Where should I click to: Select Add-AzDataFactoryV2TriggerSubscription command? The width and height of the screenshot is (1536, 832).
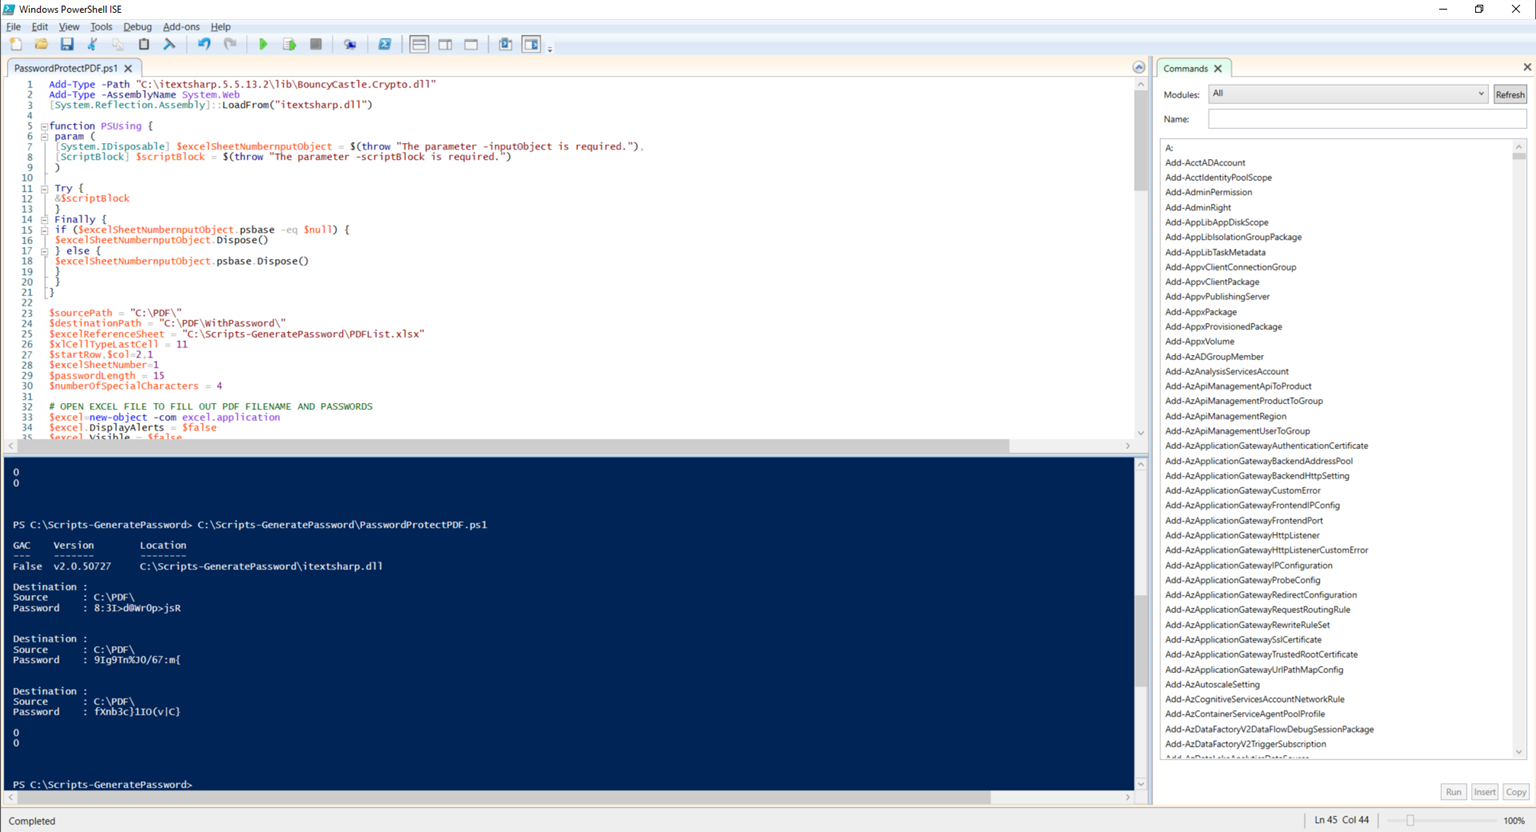click(x=1245, y=744)
